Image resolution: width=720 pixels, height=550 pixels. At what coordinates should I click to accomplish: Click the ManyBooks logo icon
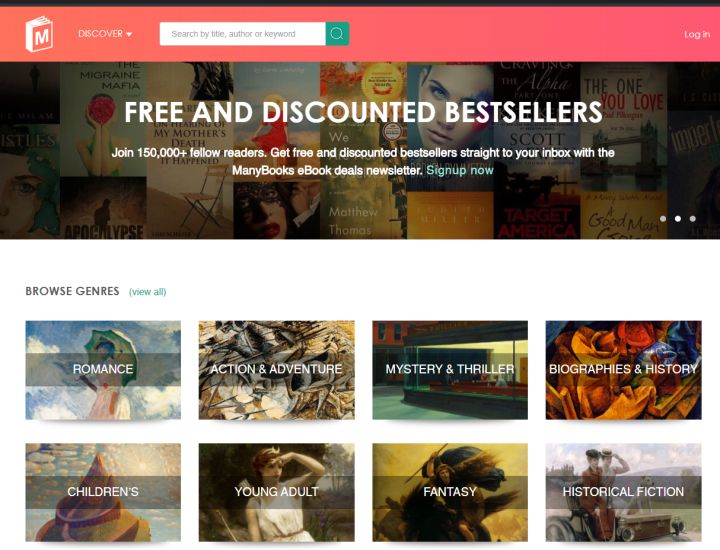click(x=39, y=34)
